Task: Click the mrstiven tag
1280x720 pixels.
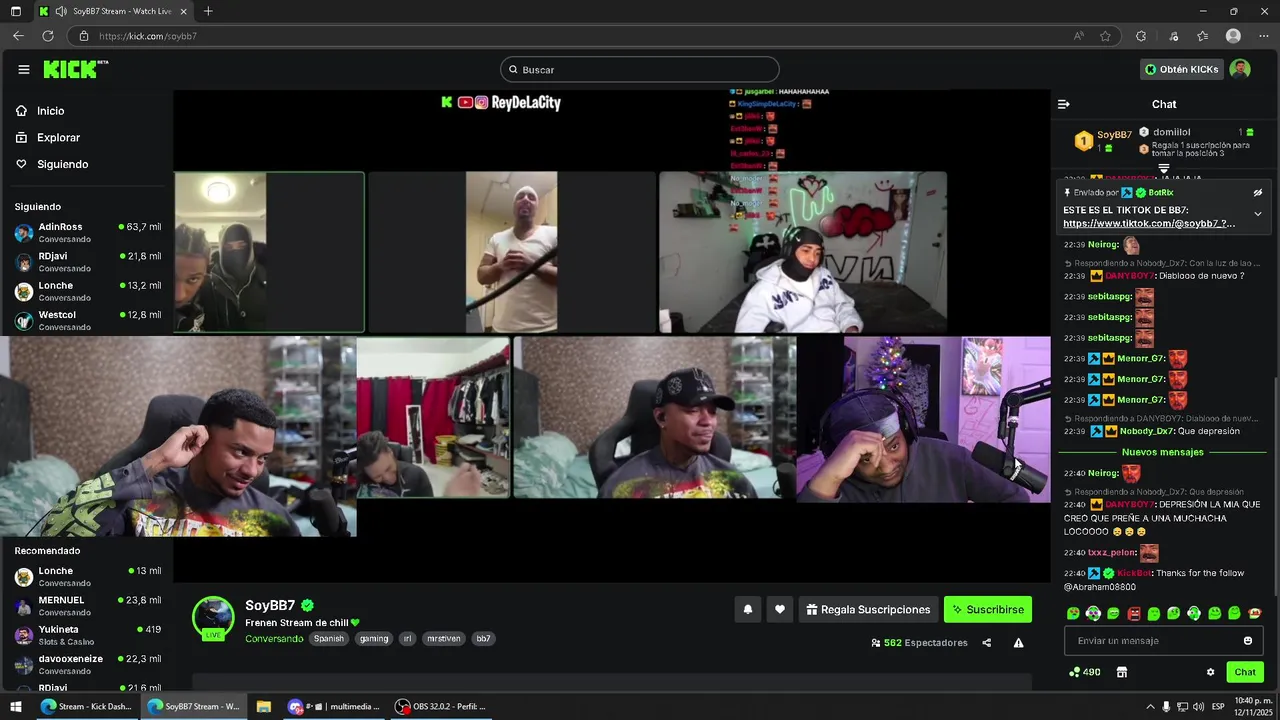Action: (444, 639)
